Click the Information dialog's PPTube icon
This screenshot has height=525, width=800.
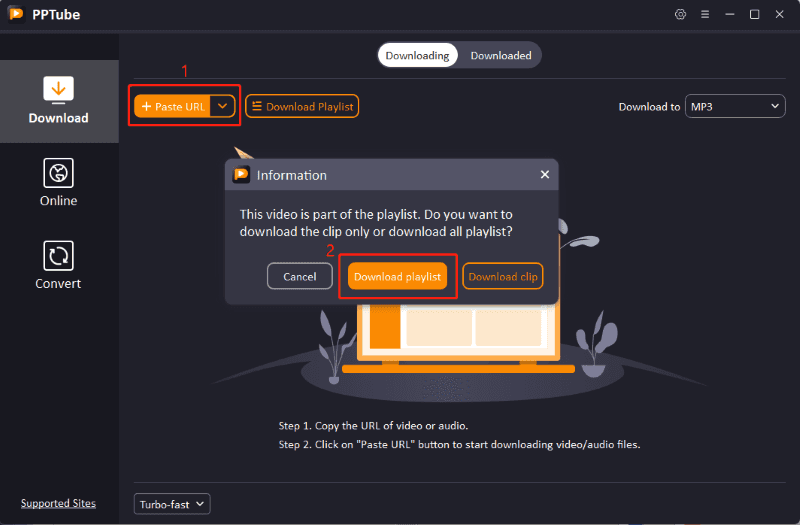pos(241,175)
